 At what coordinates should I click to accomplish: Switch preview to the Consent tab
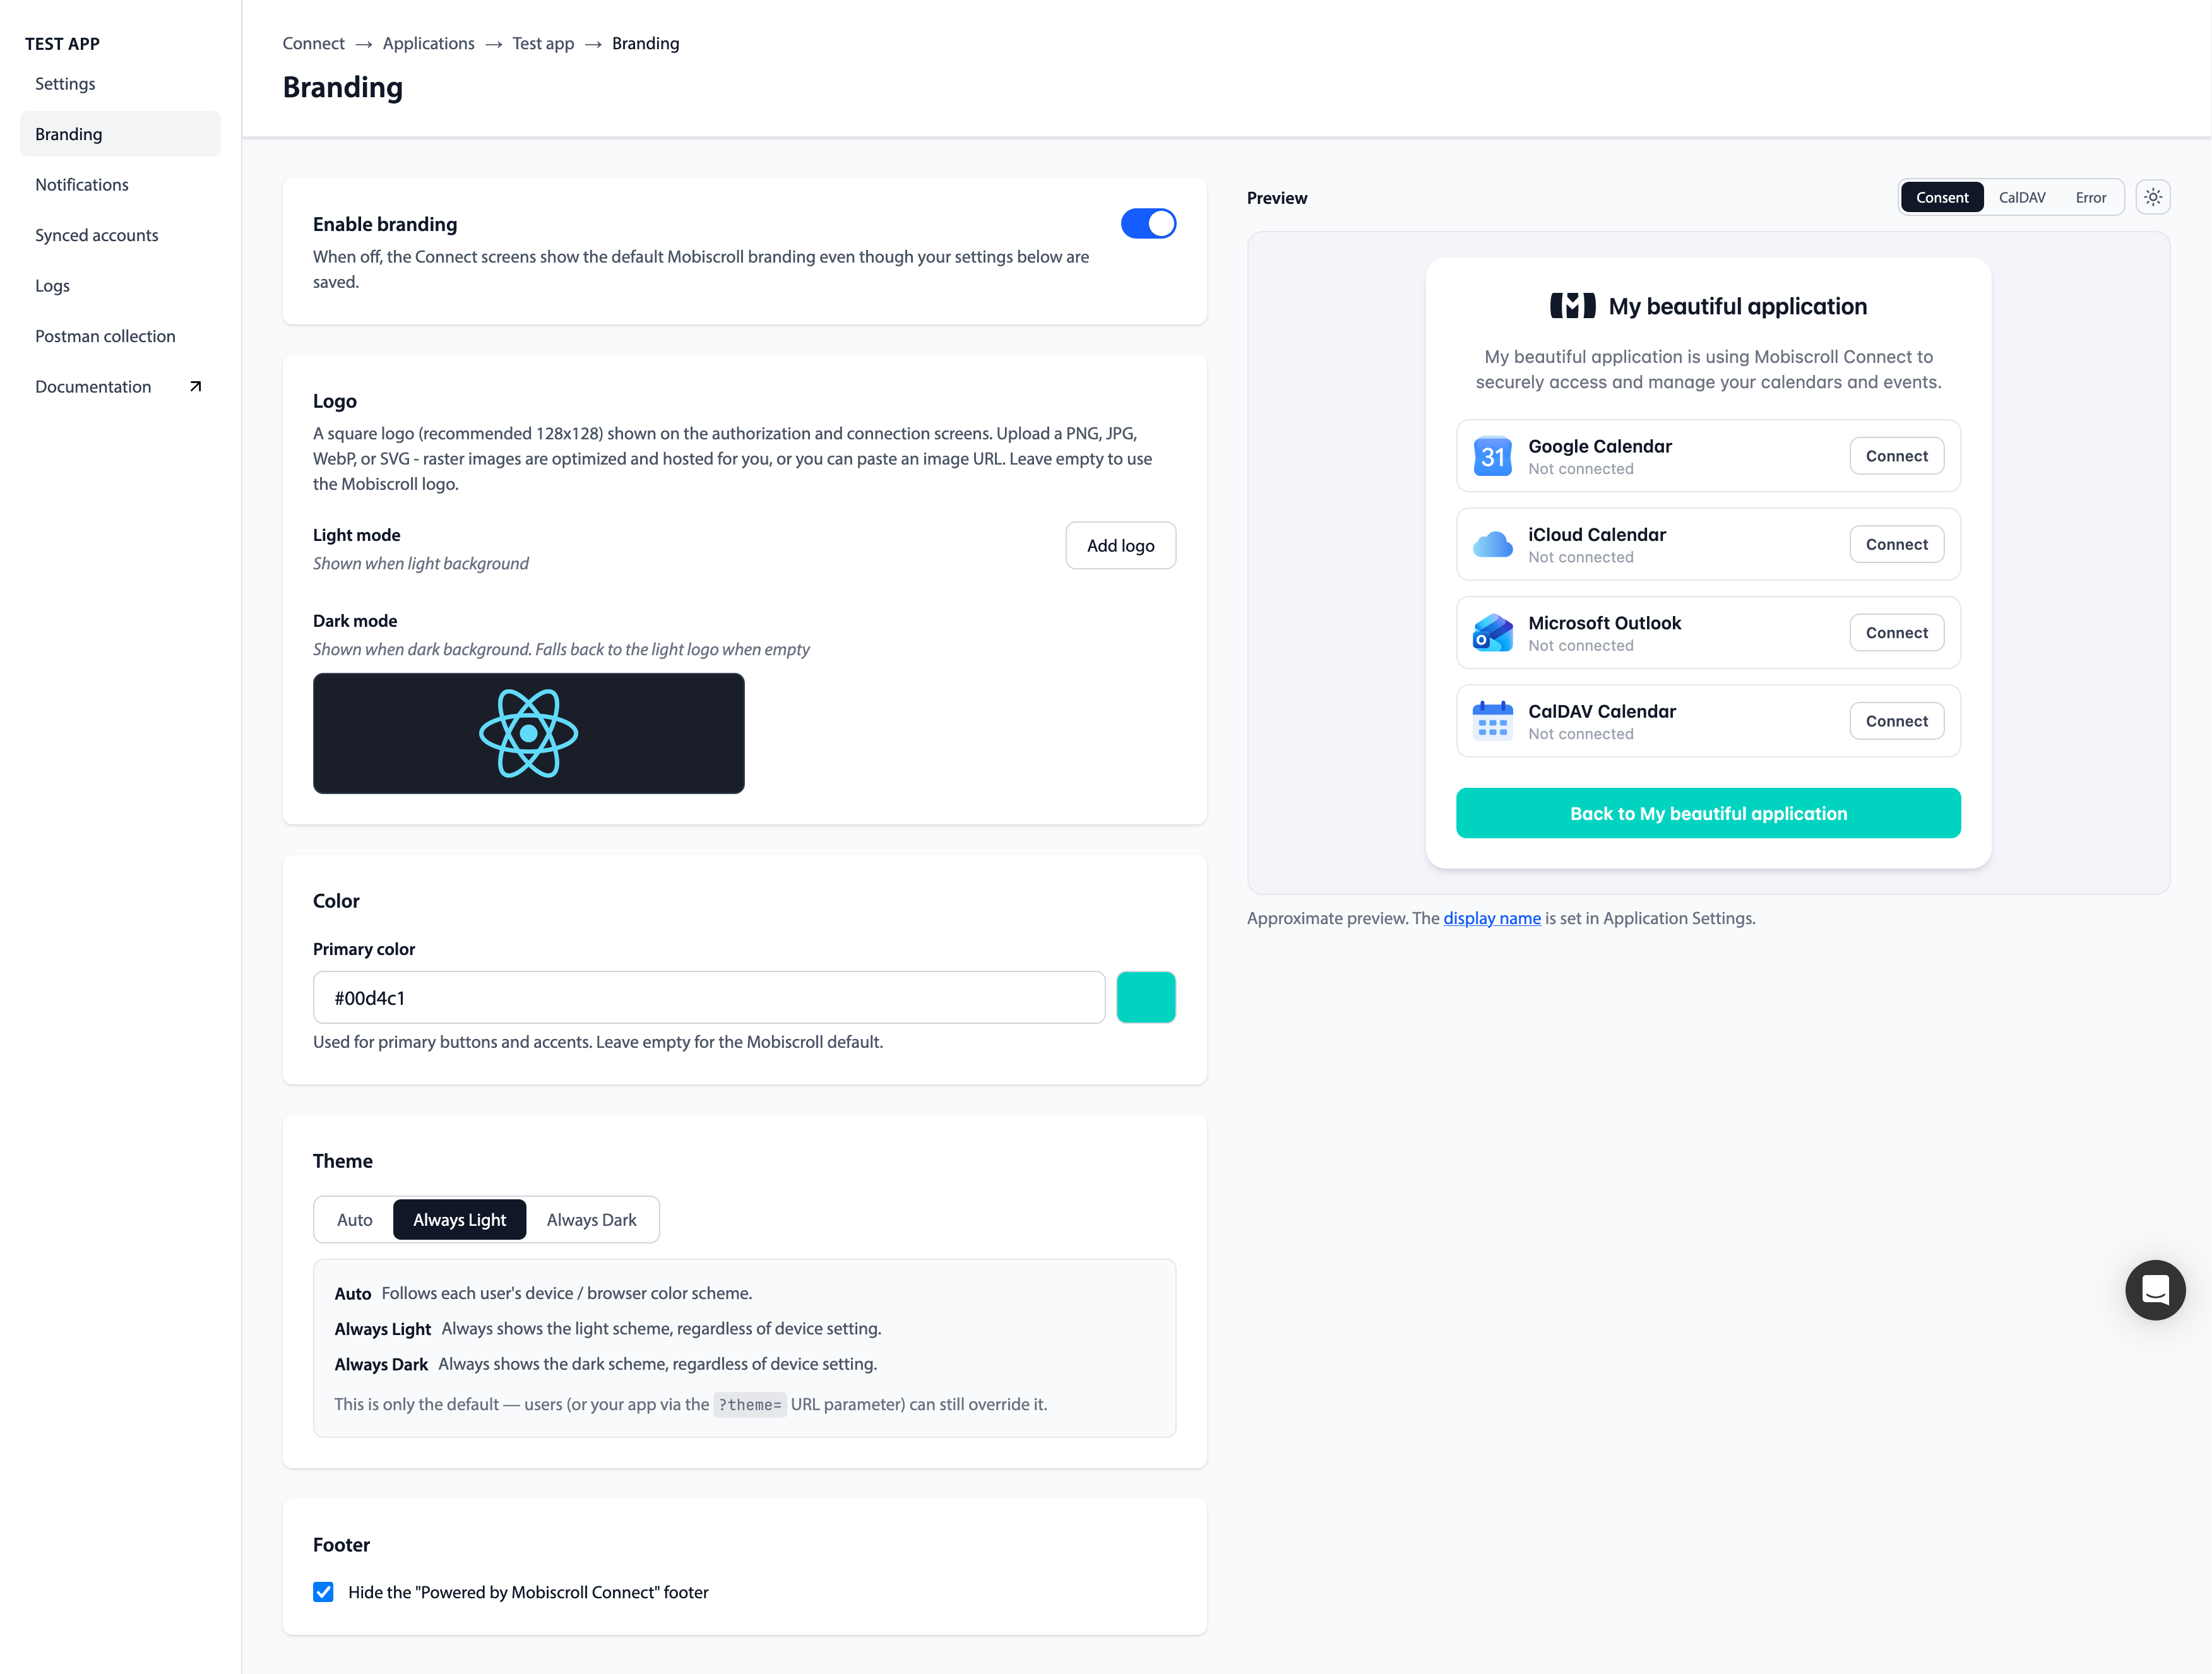(1941, 197)
